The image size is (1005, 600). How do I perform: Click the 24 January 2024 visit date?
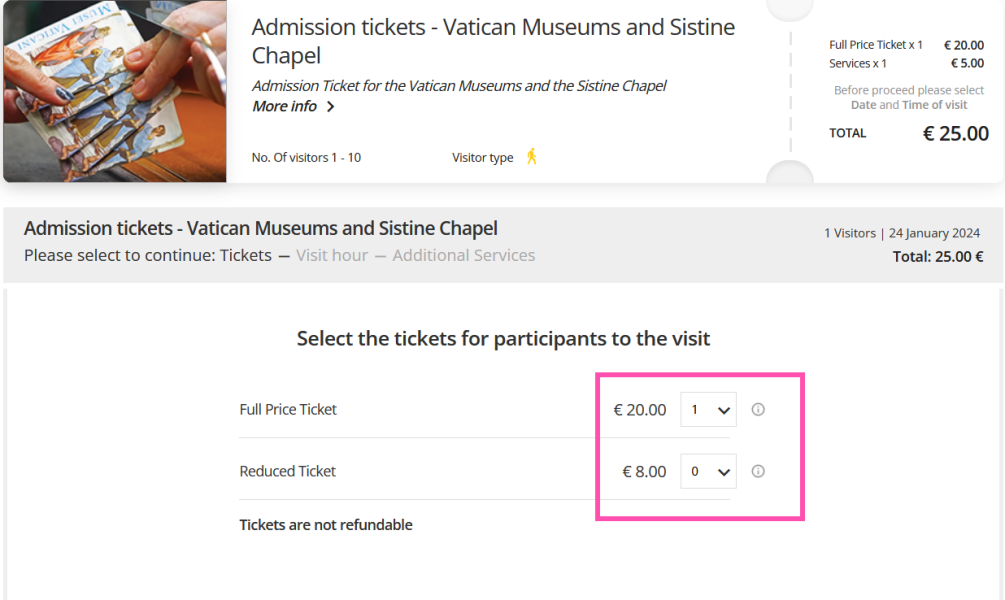pyautogui.click(x=934, y=233)
